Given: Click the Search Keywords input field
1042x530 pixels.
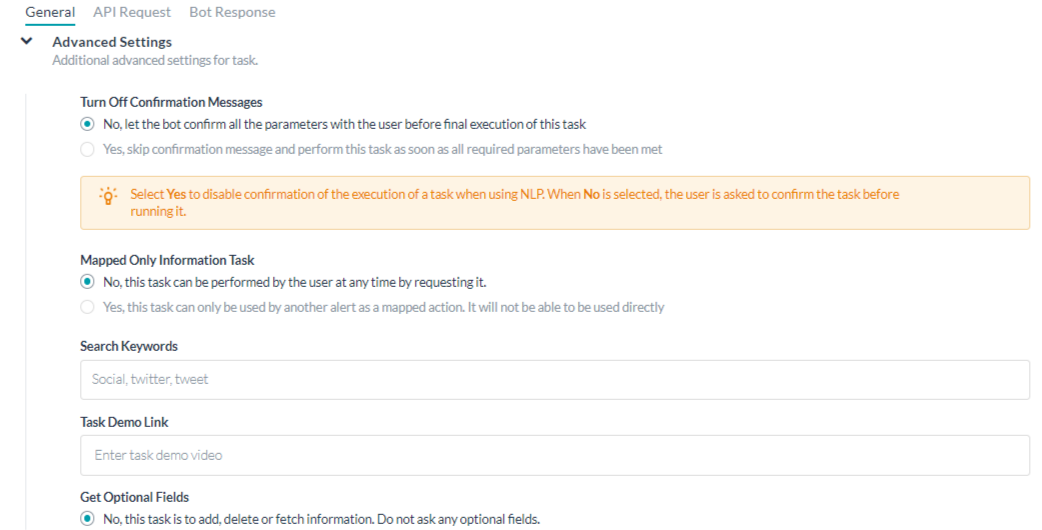Looking at the screenshot, I should [555, 380].
